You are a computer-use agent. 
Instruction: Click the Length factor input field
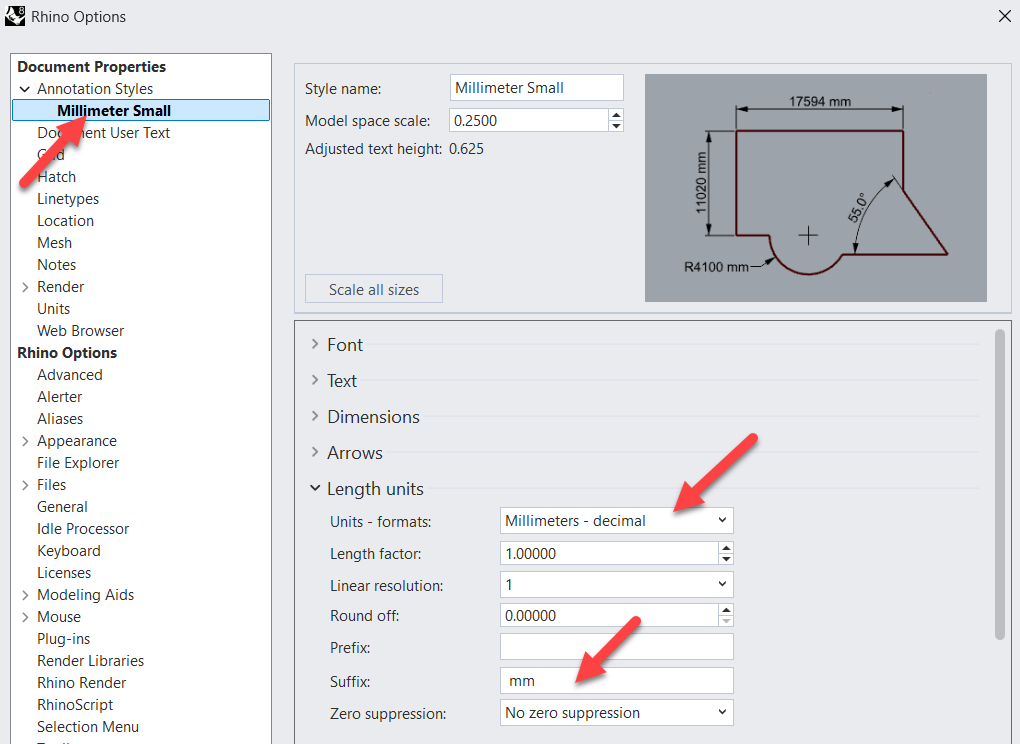coord(610,553)
